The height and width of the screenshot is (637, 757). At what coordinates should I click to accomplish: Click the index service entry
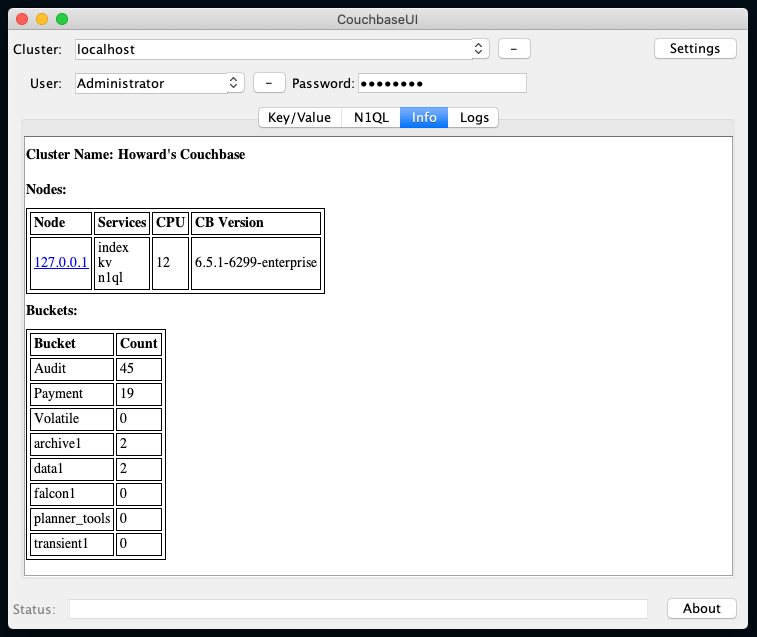click(x=113, y=247)
